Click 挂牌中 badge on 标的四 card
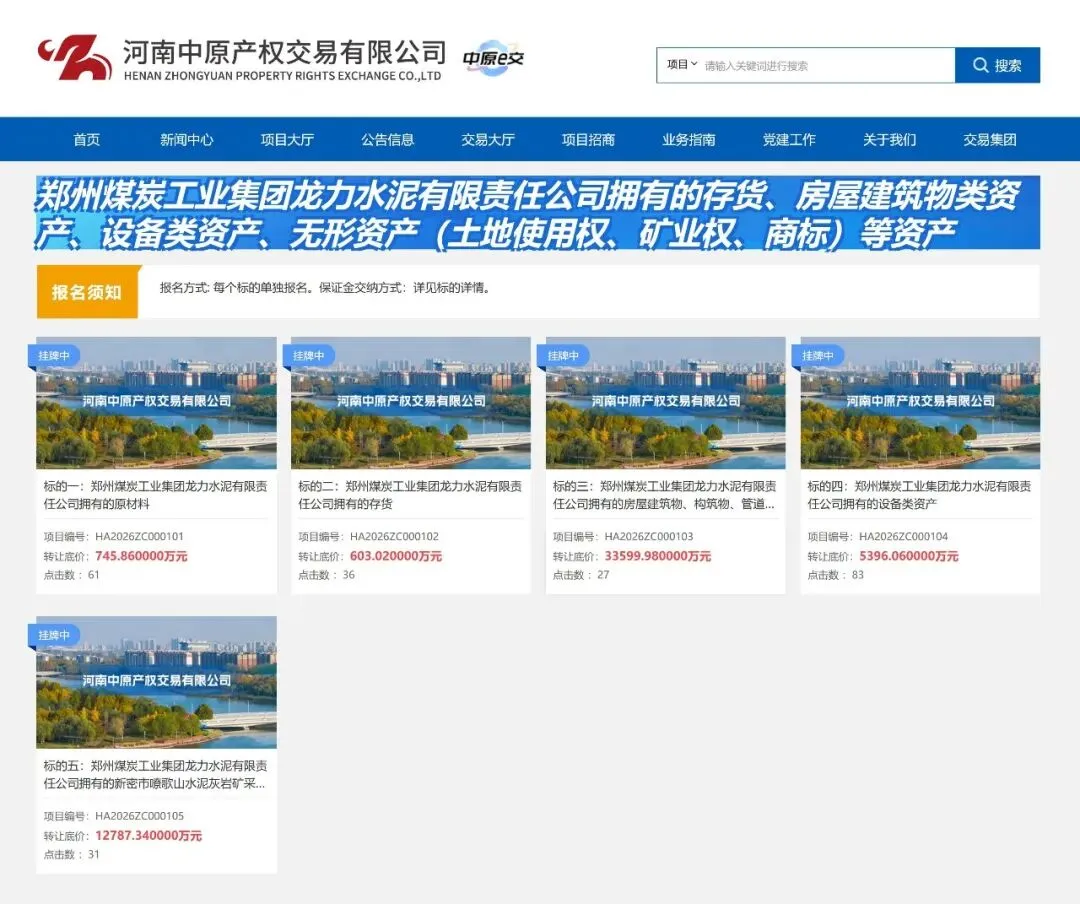The width and height of the screenshot is (1080, 904). (x=818, y=356)
